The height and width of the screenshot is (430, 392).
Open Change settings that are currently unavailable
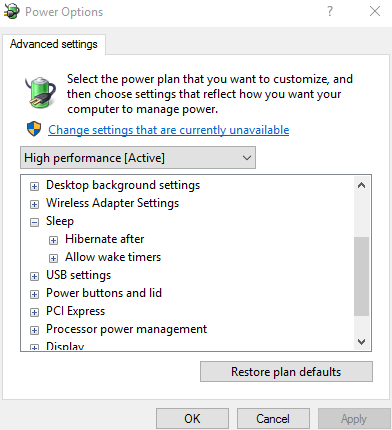169,130
